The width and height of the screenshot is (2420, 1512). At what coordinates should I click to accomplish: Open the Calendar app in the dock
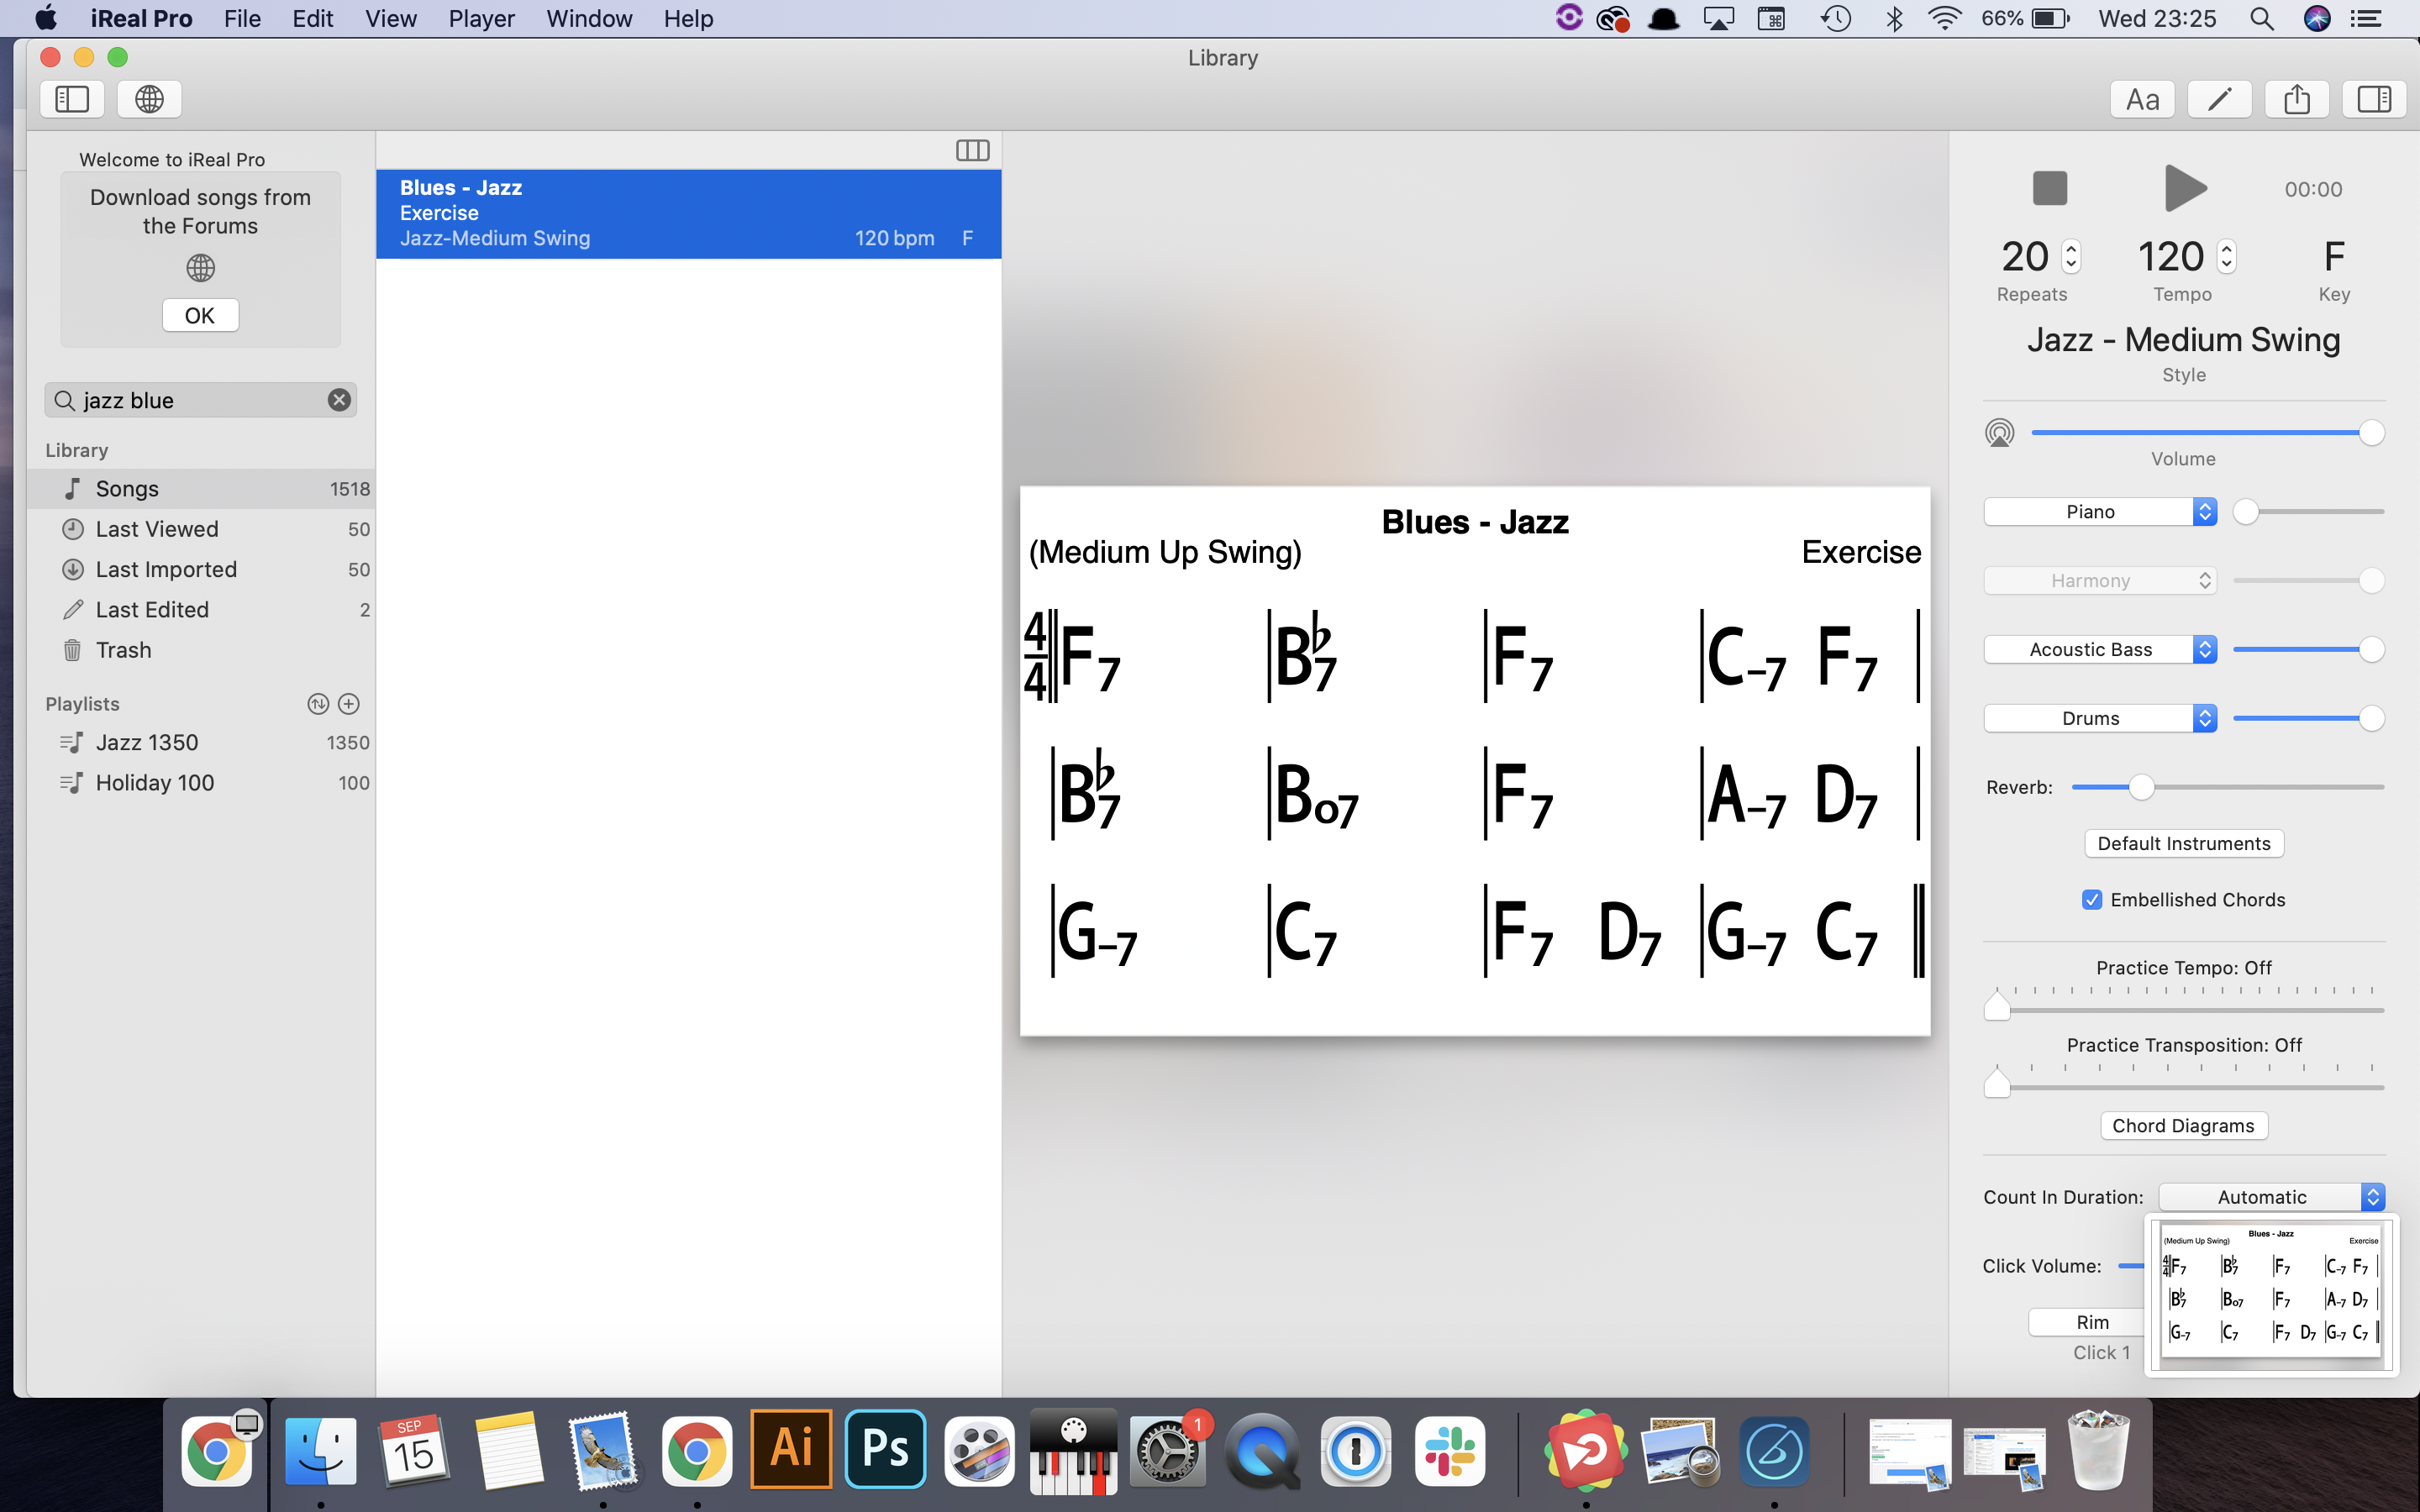pyautogui.click(x=414, y=1449)
